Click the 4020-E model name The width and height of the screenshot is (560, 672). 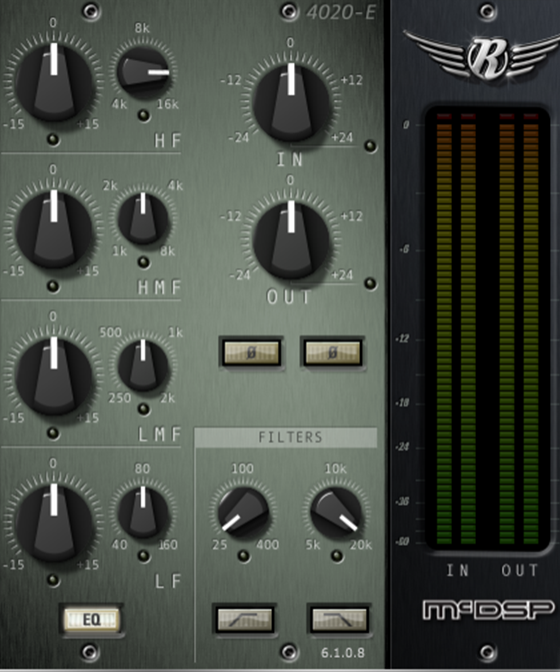pos(341,12)
